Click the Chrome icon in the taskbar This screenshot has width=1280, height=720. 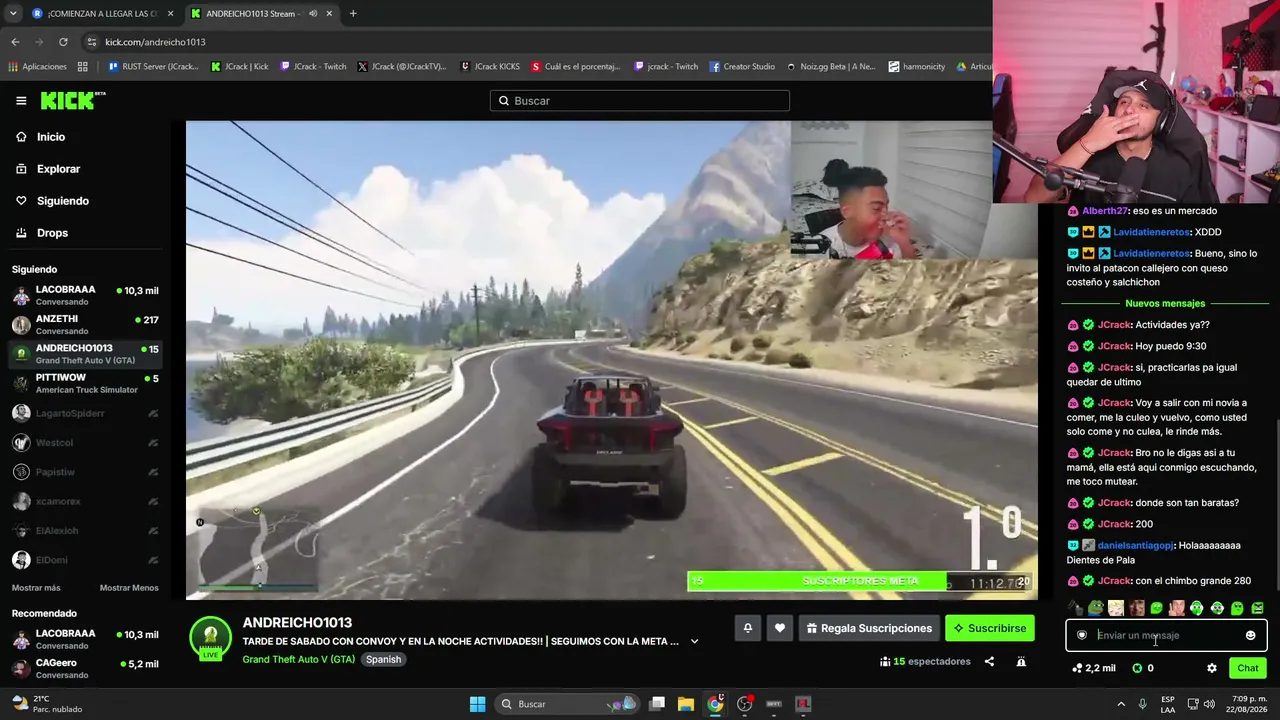click(x=715, y=704)
